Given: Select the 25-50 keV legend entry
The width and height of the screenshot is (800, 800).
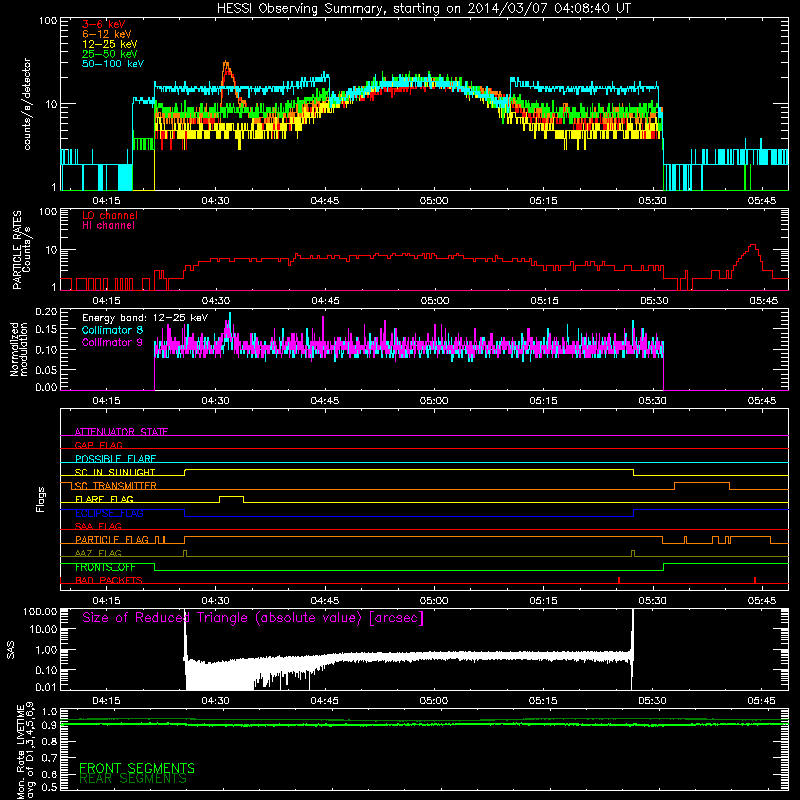Looking at the screenshot, I should tap(110, 54).
